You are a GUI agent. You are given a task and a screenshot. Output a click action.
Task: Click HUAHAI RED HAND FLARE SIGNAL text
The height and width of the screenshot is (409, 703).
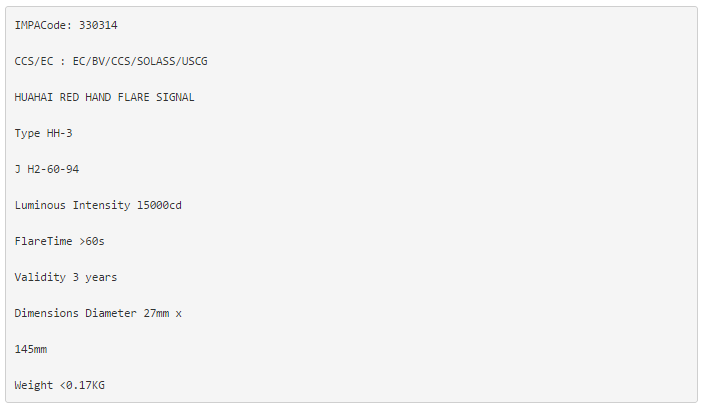104,97
